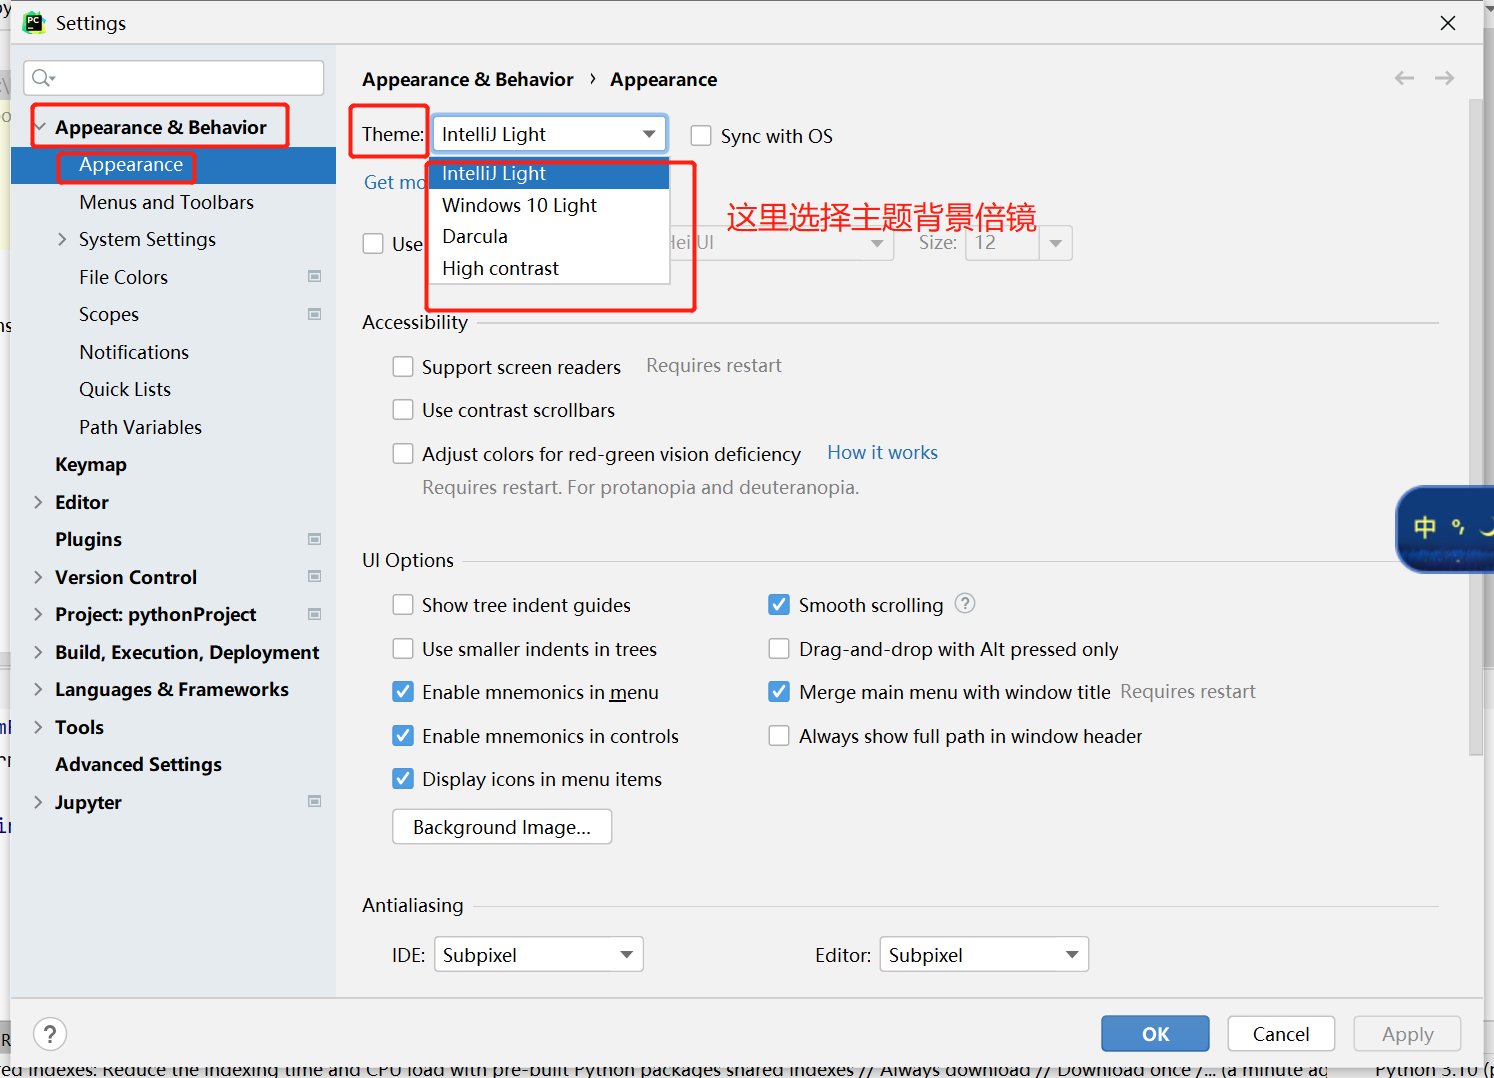Select Keymap in settings tree
1494x1078 pixels.
click(x=91, y=464)
